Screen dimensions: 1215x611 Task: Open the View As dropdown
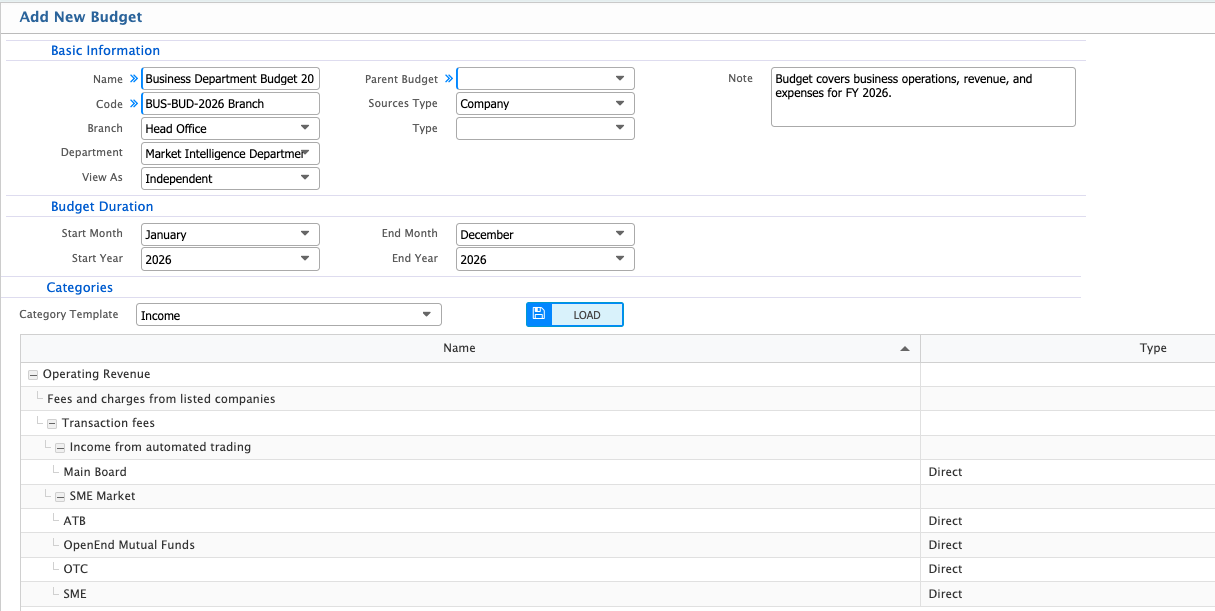(x=306, y=177)
